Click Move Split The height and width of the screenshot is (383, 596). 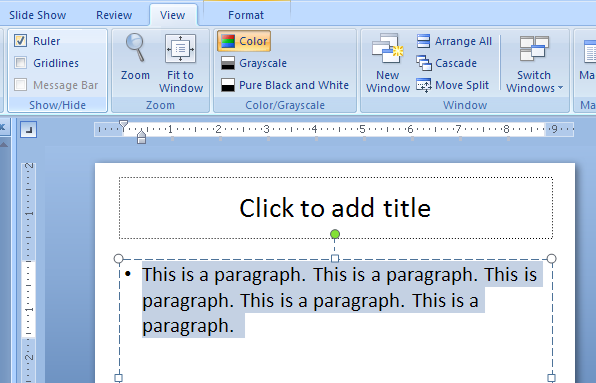pos(452,85)
